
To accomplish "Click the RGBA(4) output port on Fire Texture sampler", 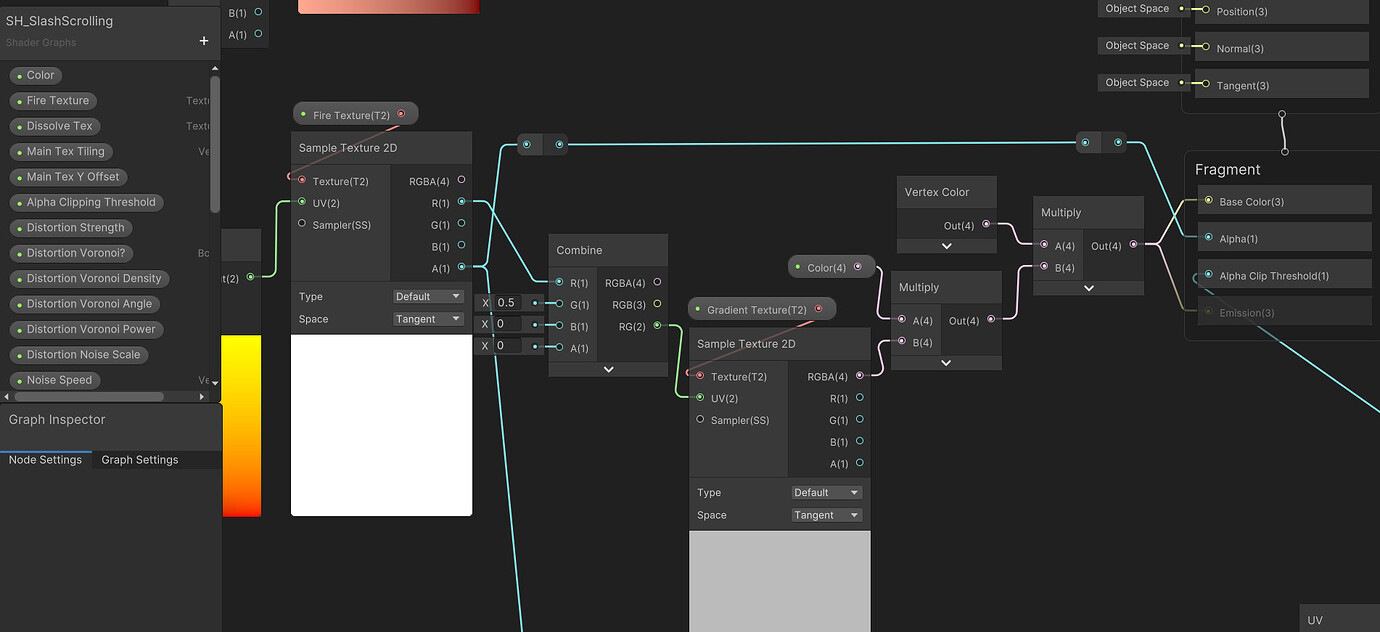I will [x=461, y=181].
